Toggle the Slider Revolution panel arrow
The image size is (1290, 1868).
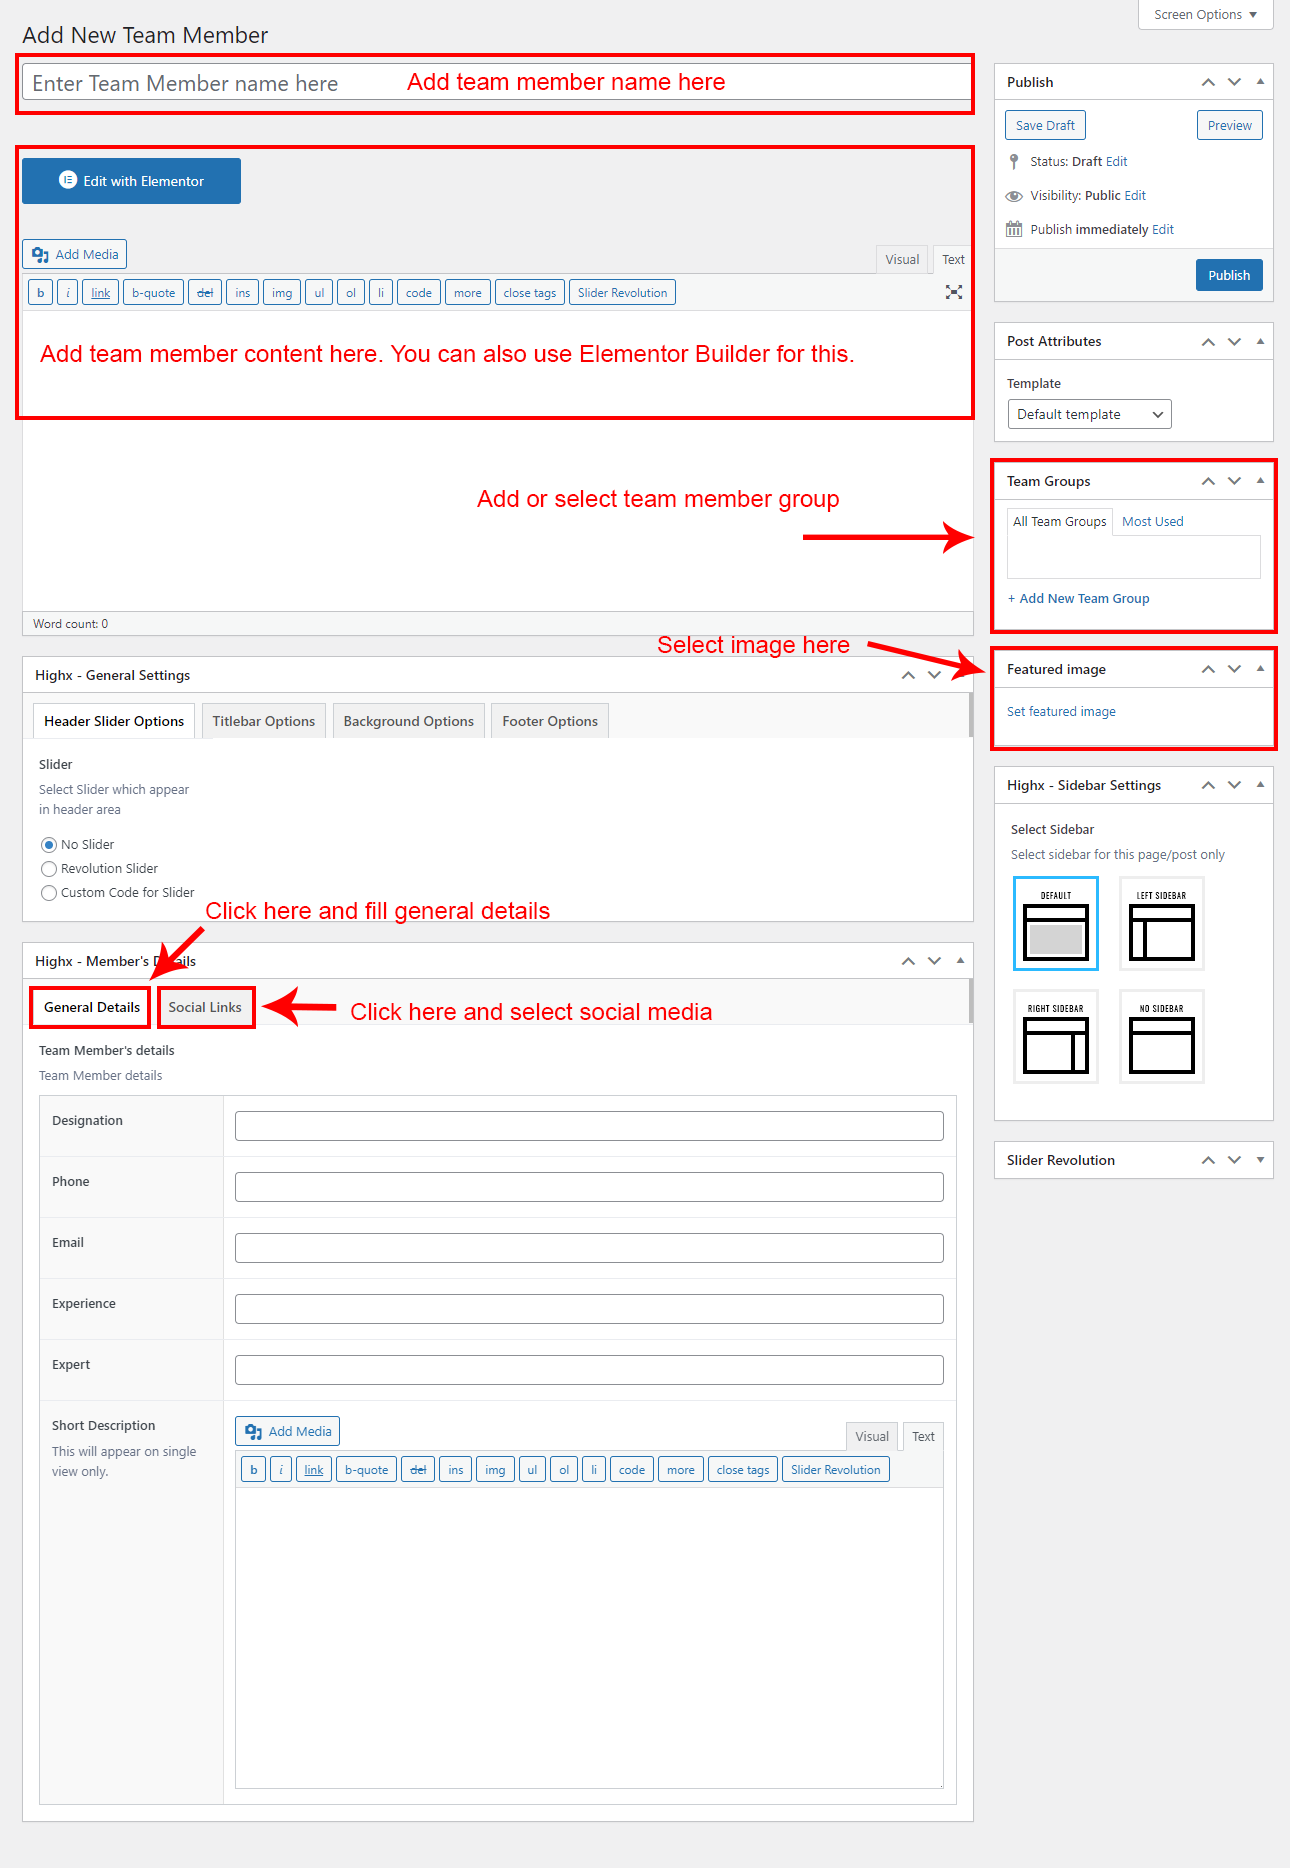(x=1260, y=1160)
